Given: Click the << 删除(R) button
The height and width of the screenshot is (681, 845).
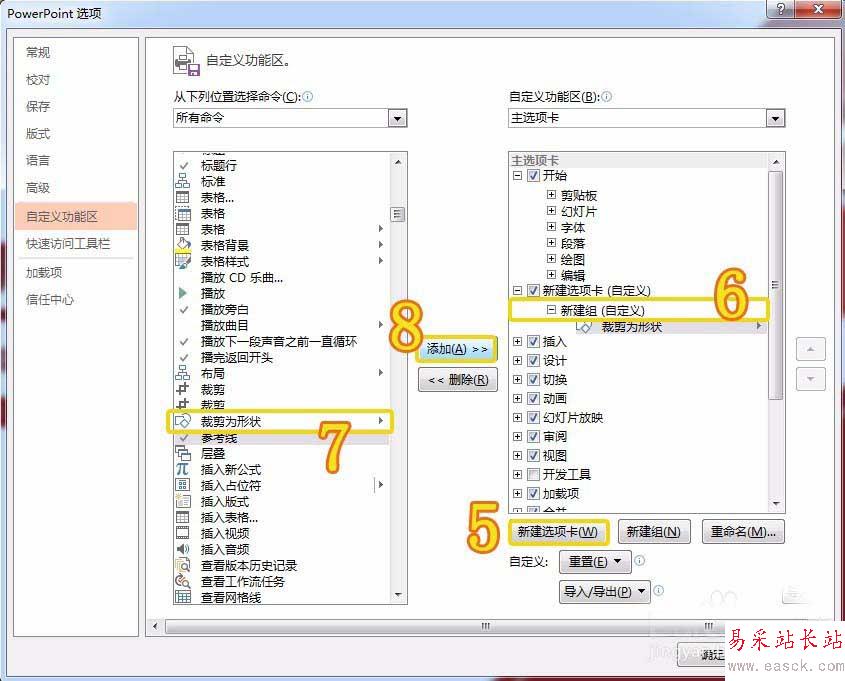Looking at the screenshot, I should pyautogui.click(x=458, y=380).
